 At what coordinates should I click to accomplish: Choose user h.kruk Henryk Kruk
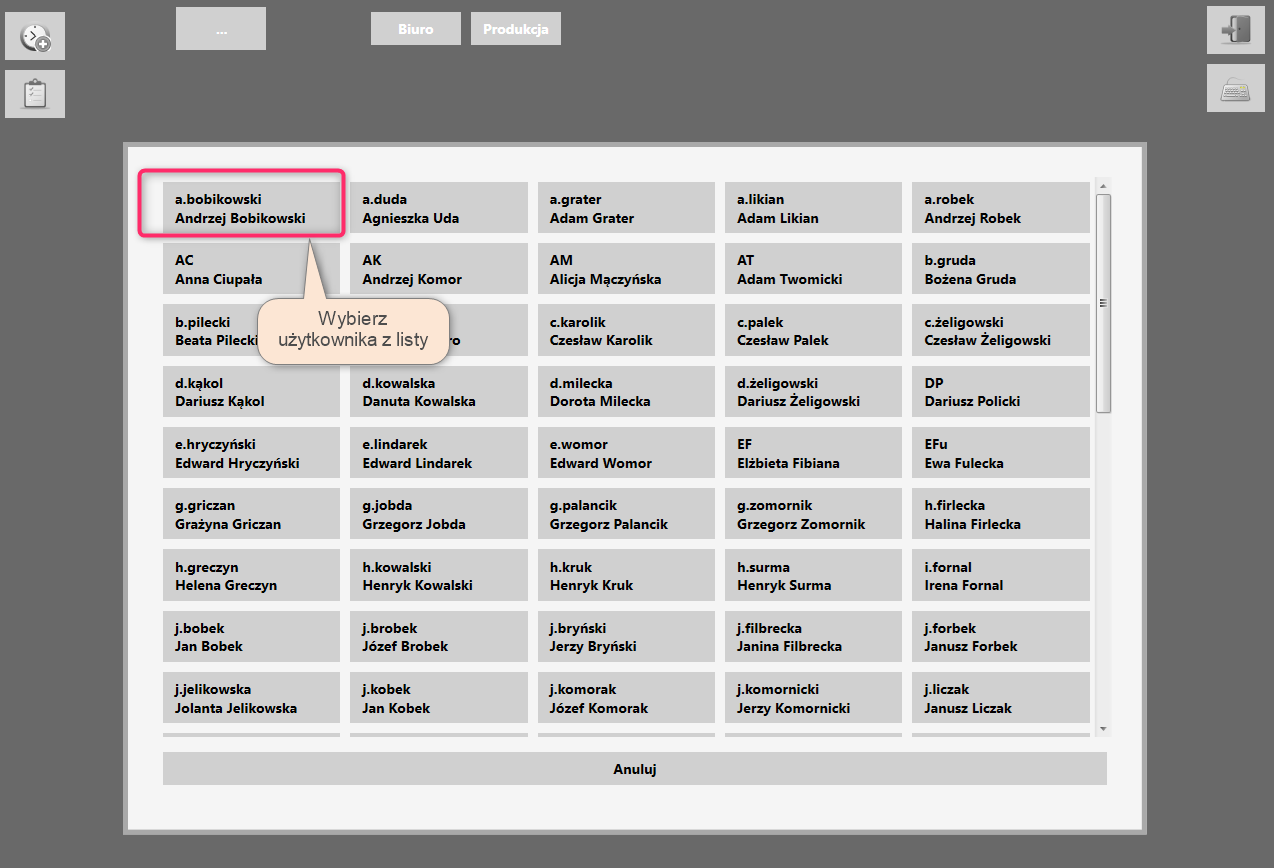(x=625, y=576)
